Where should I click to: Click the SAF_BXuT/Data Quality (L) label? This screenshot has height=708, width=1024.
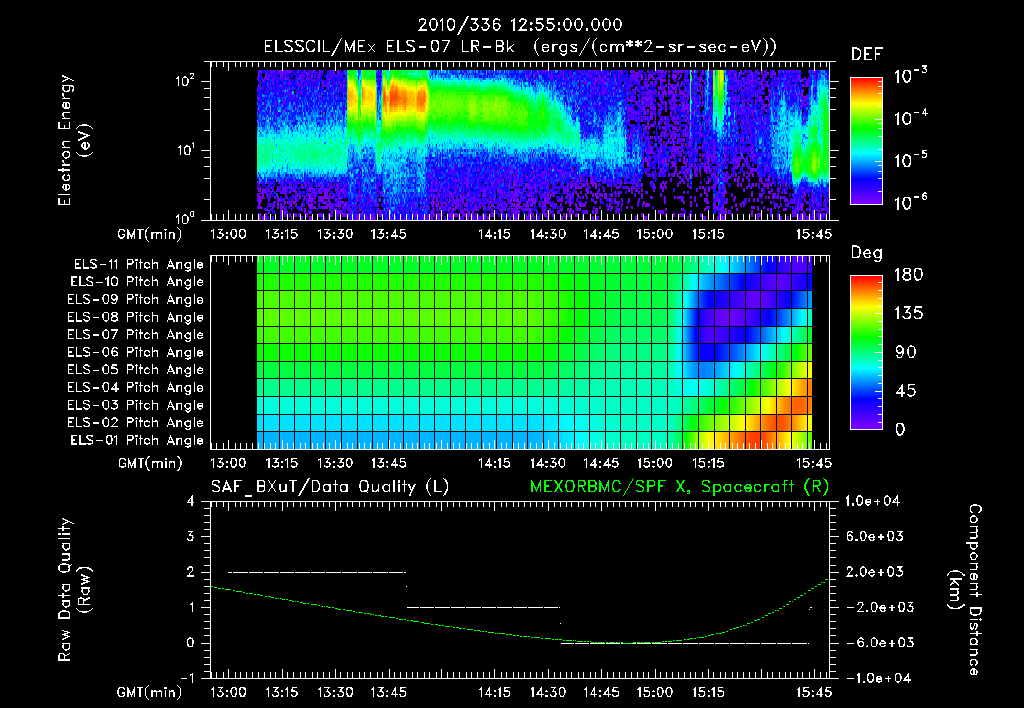pyautogui.click(x=330, y=487)
